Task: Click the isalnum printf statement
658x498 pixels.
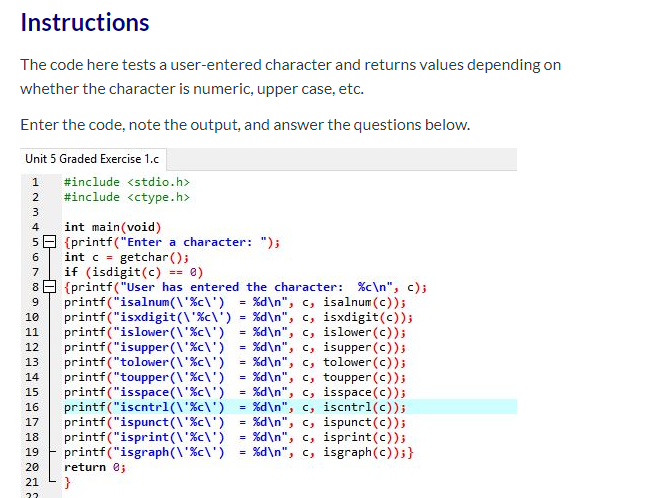Action: coord(235,302)
